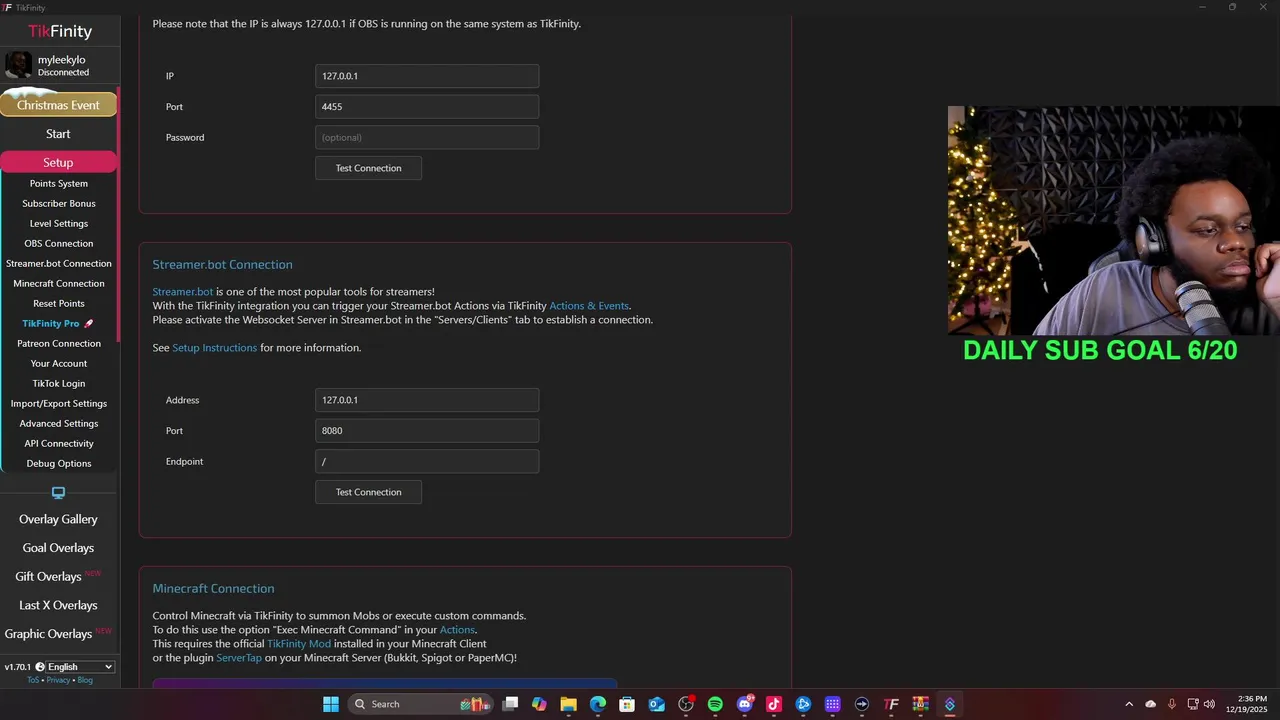Open the pink music-note app in the taskbar
Screen dimensions: 1280x720
(x=774, y=704)
